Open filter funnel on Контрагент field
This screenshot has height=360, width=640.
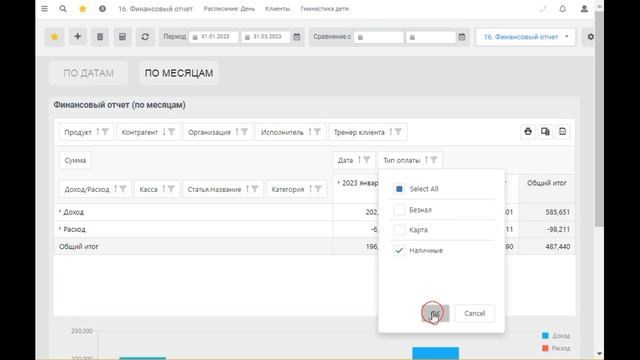click(x=171, y=132)
